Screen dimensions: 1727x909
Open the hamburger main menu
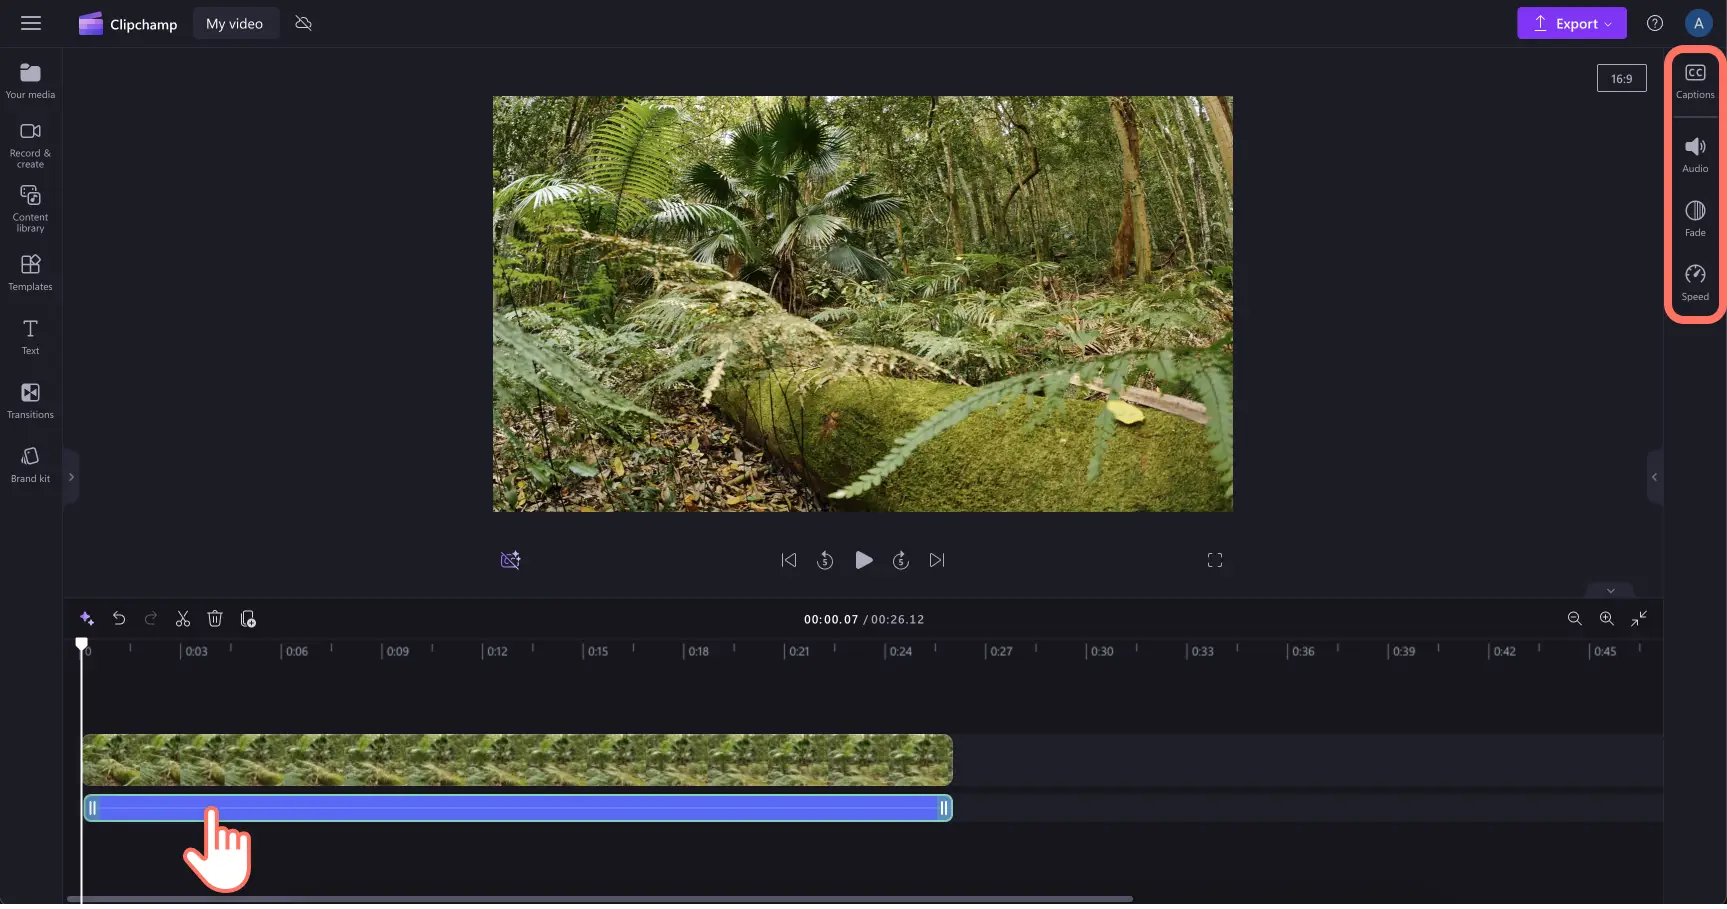[31, 23]
